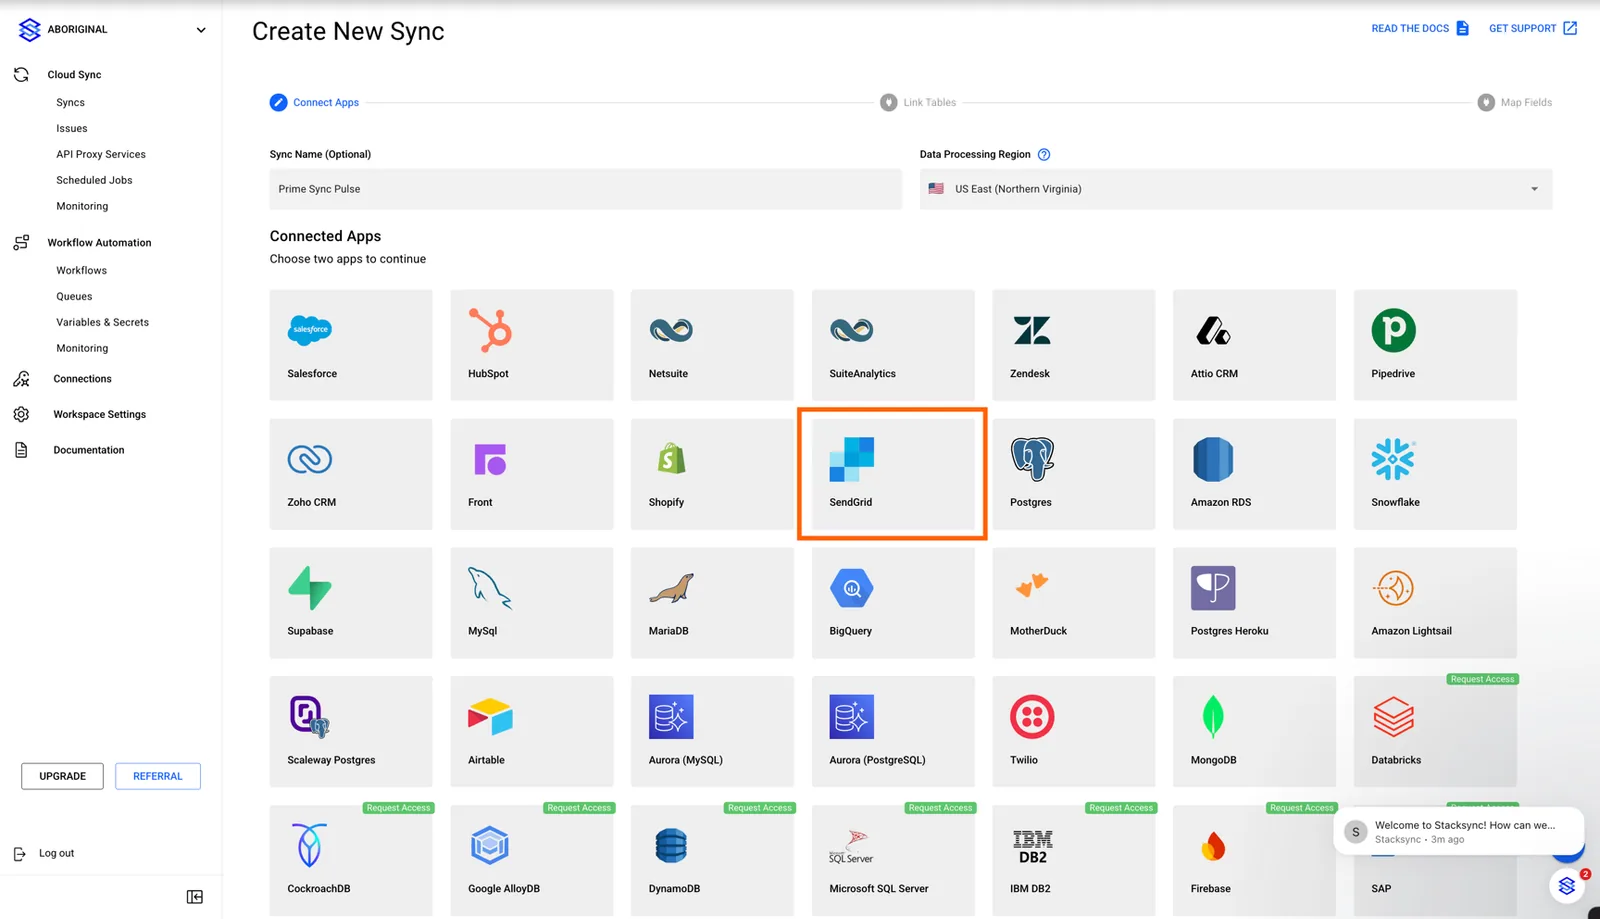Open Documentation from the sidebar
Viewport: 1600px width, 919px height.
(x=89, y=450)
